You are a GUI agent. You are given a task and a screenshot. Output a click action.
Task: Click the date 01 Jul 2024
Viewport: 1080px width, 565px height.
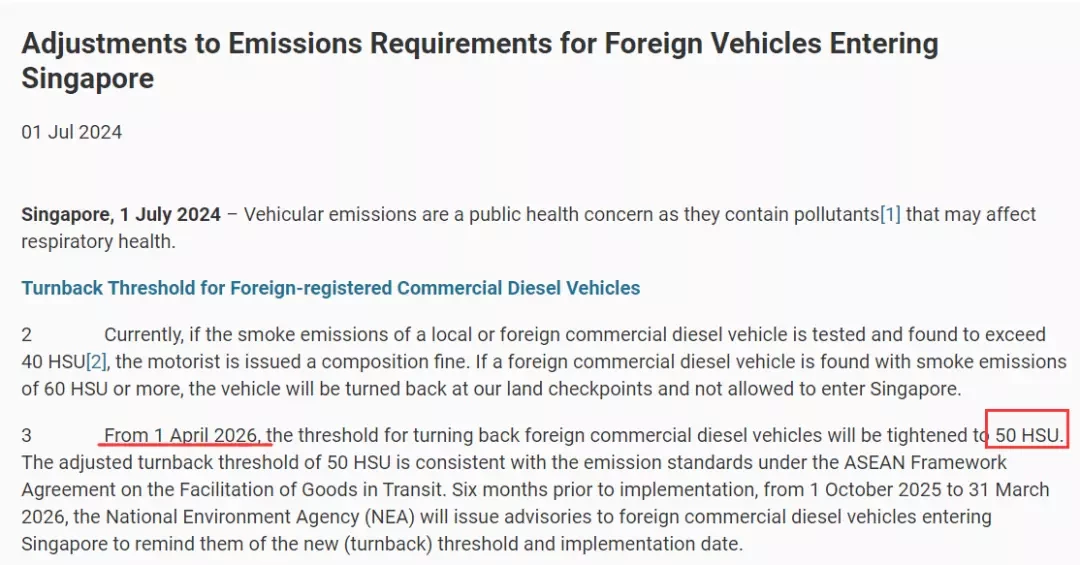(72, 132)
